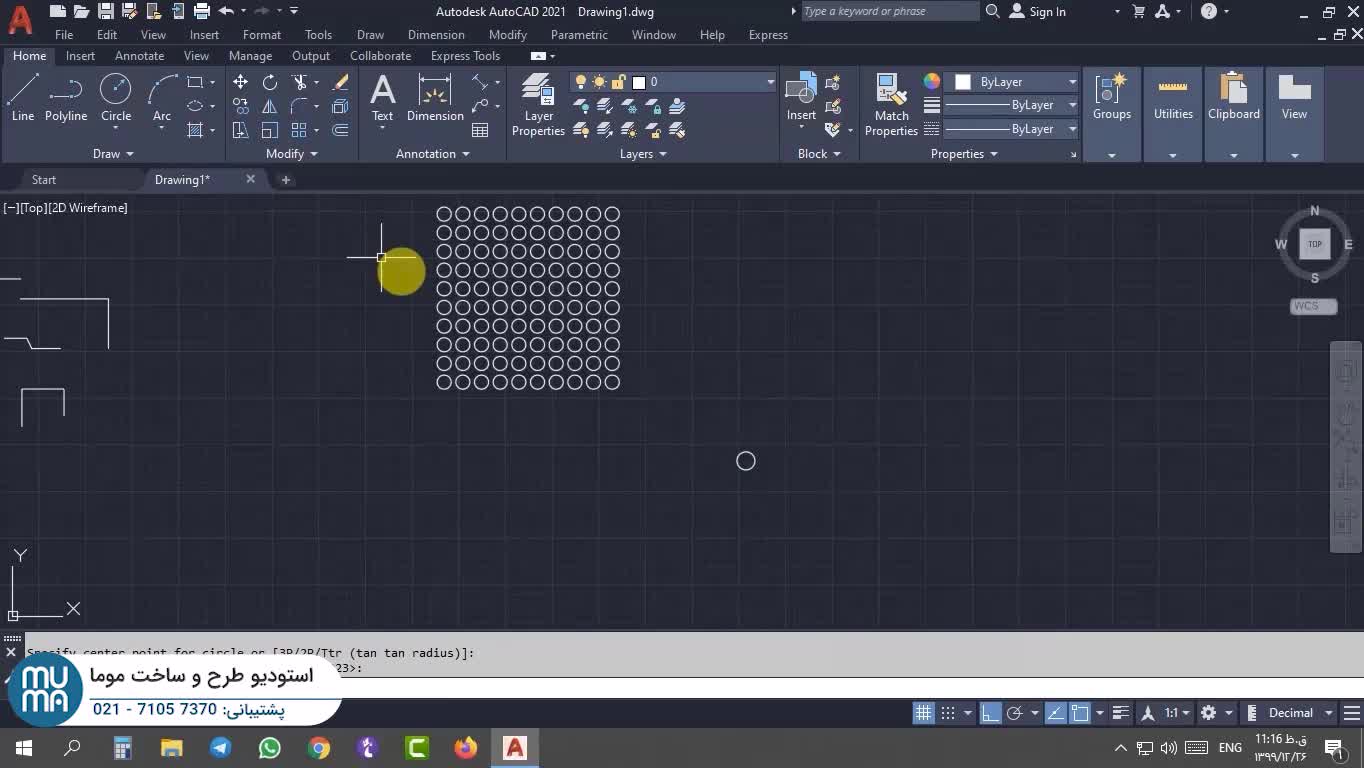Toggle grid display in status bar
The width and height of the screenshot is (1364, 768).
923,713
